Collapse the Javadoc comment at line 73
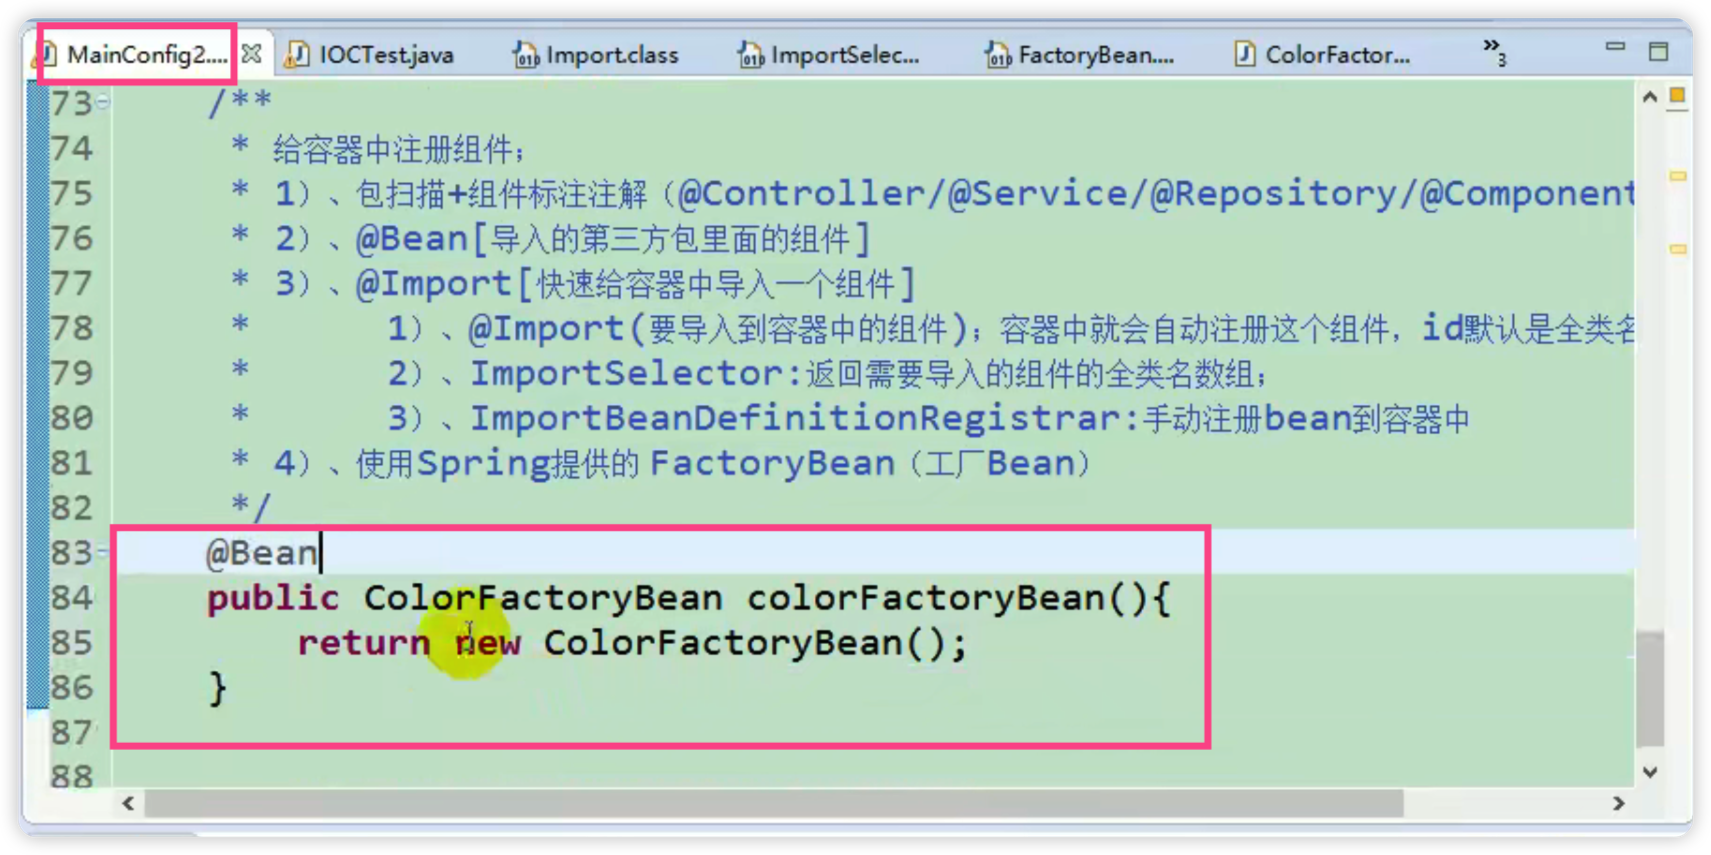This screenshot has width=1711, height=855. click(x=103, y=101)
